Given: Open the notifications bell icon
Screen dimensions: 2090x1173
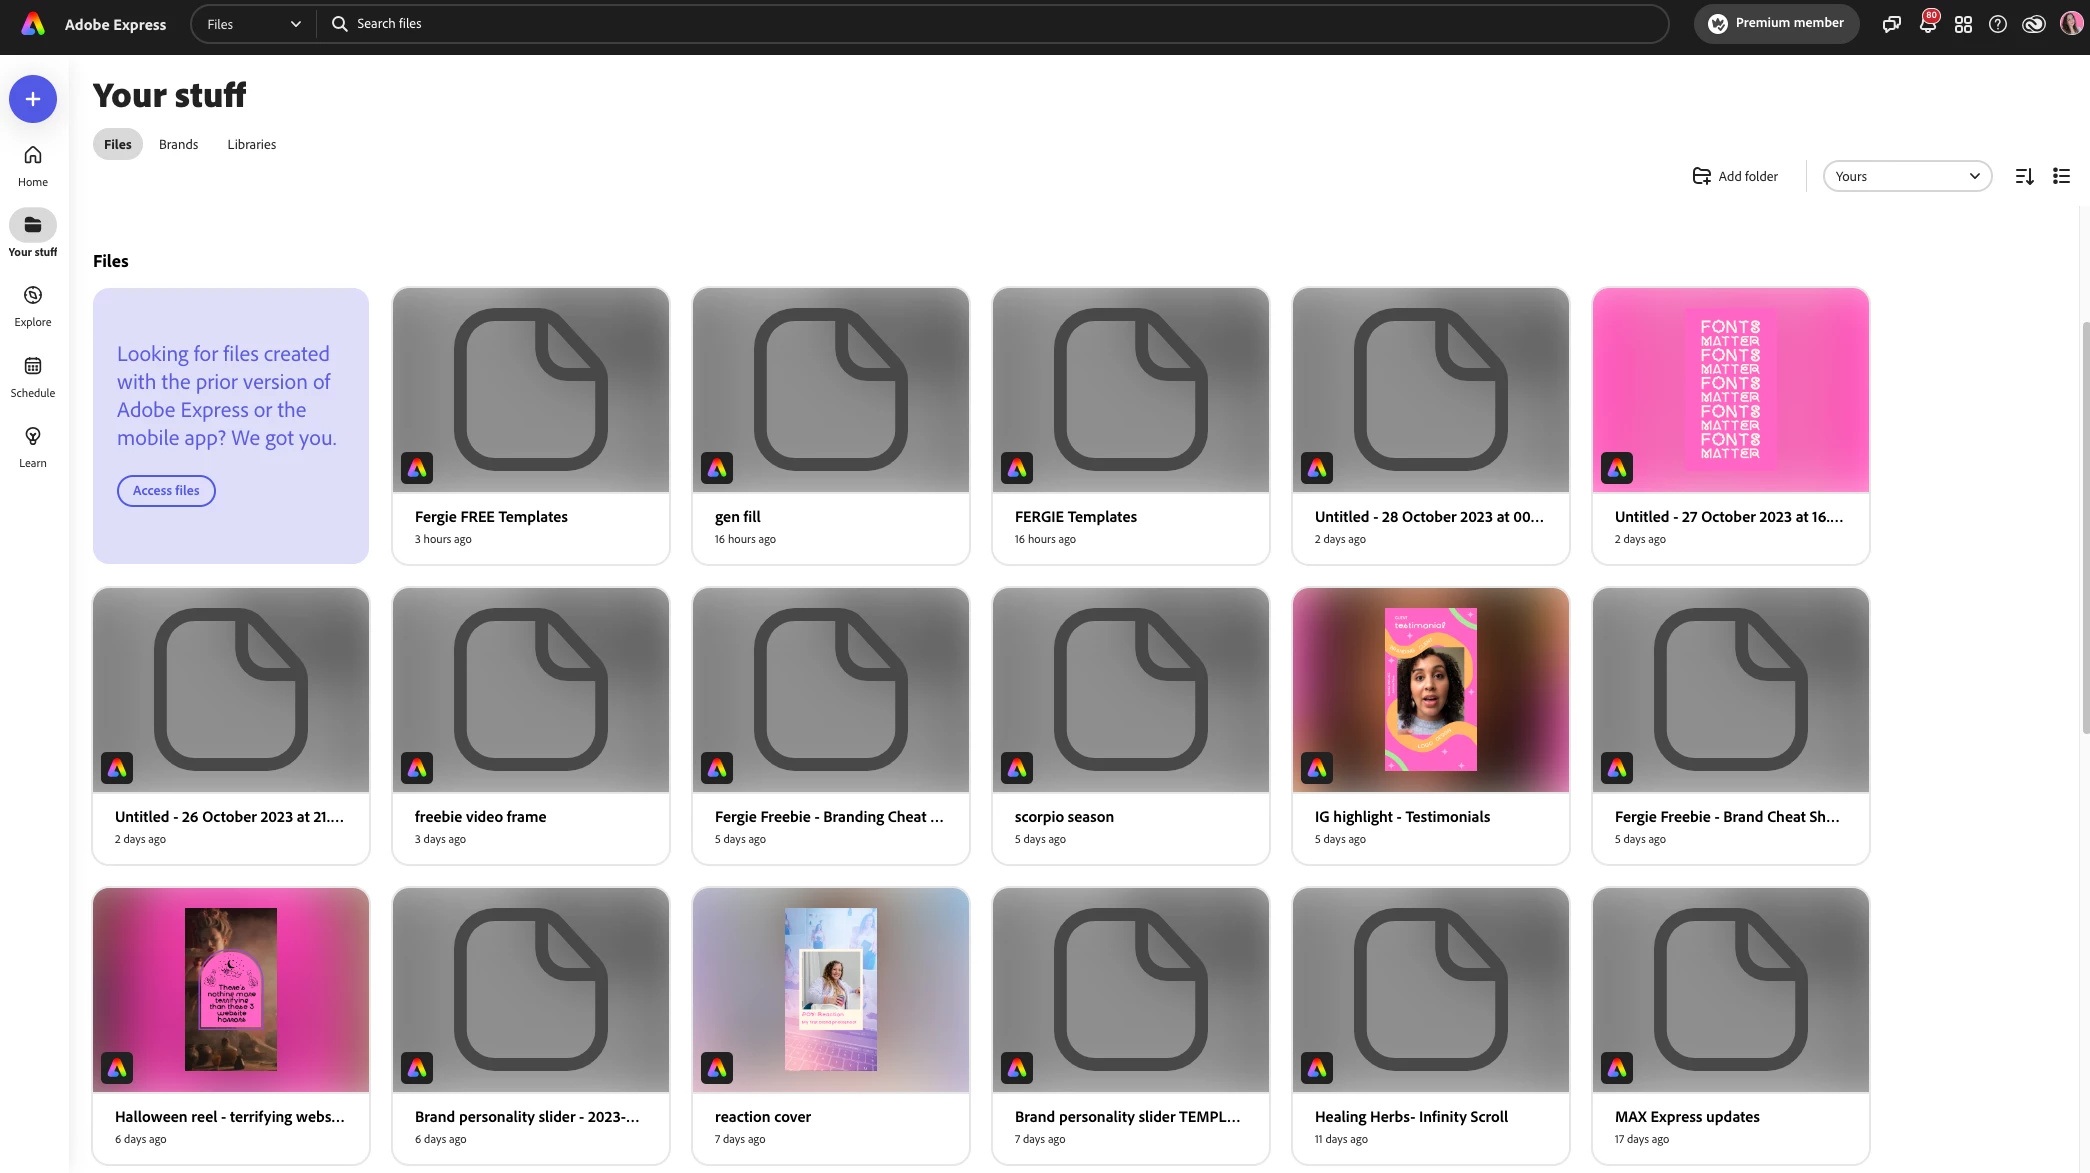Looking at the screenshot, I should tap(1927, 24).
